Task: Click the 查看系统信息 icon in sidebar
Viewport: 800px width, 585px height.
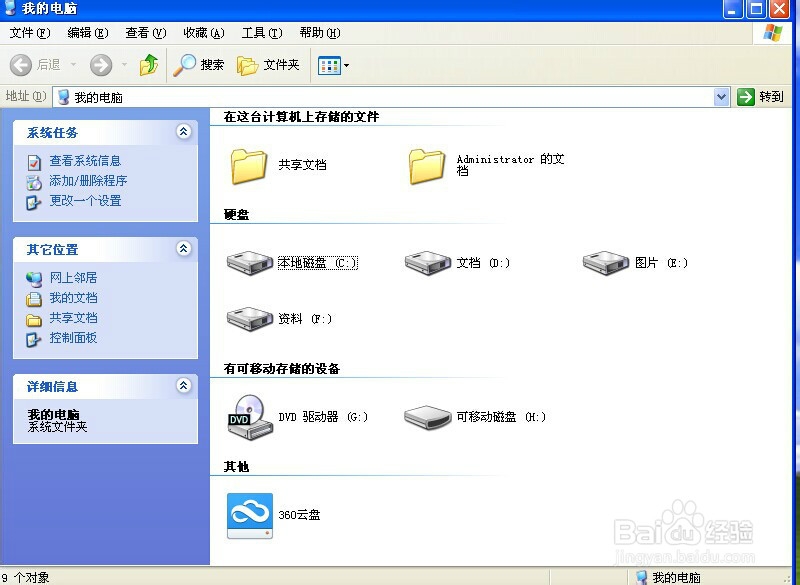Action: pyautogui.click(x=34, y=162)
